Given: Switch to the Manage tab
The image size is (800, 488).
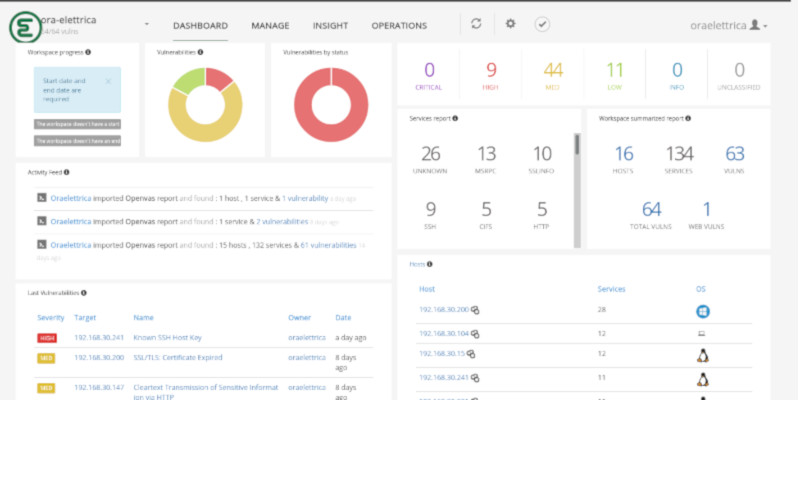Looking at the screenshot, I should pos(270,26).
